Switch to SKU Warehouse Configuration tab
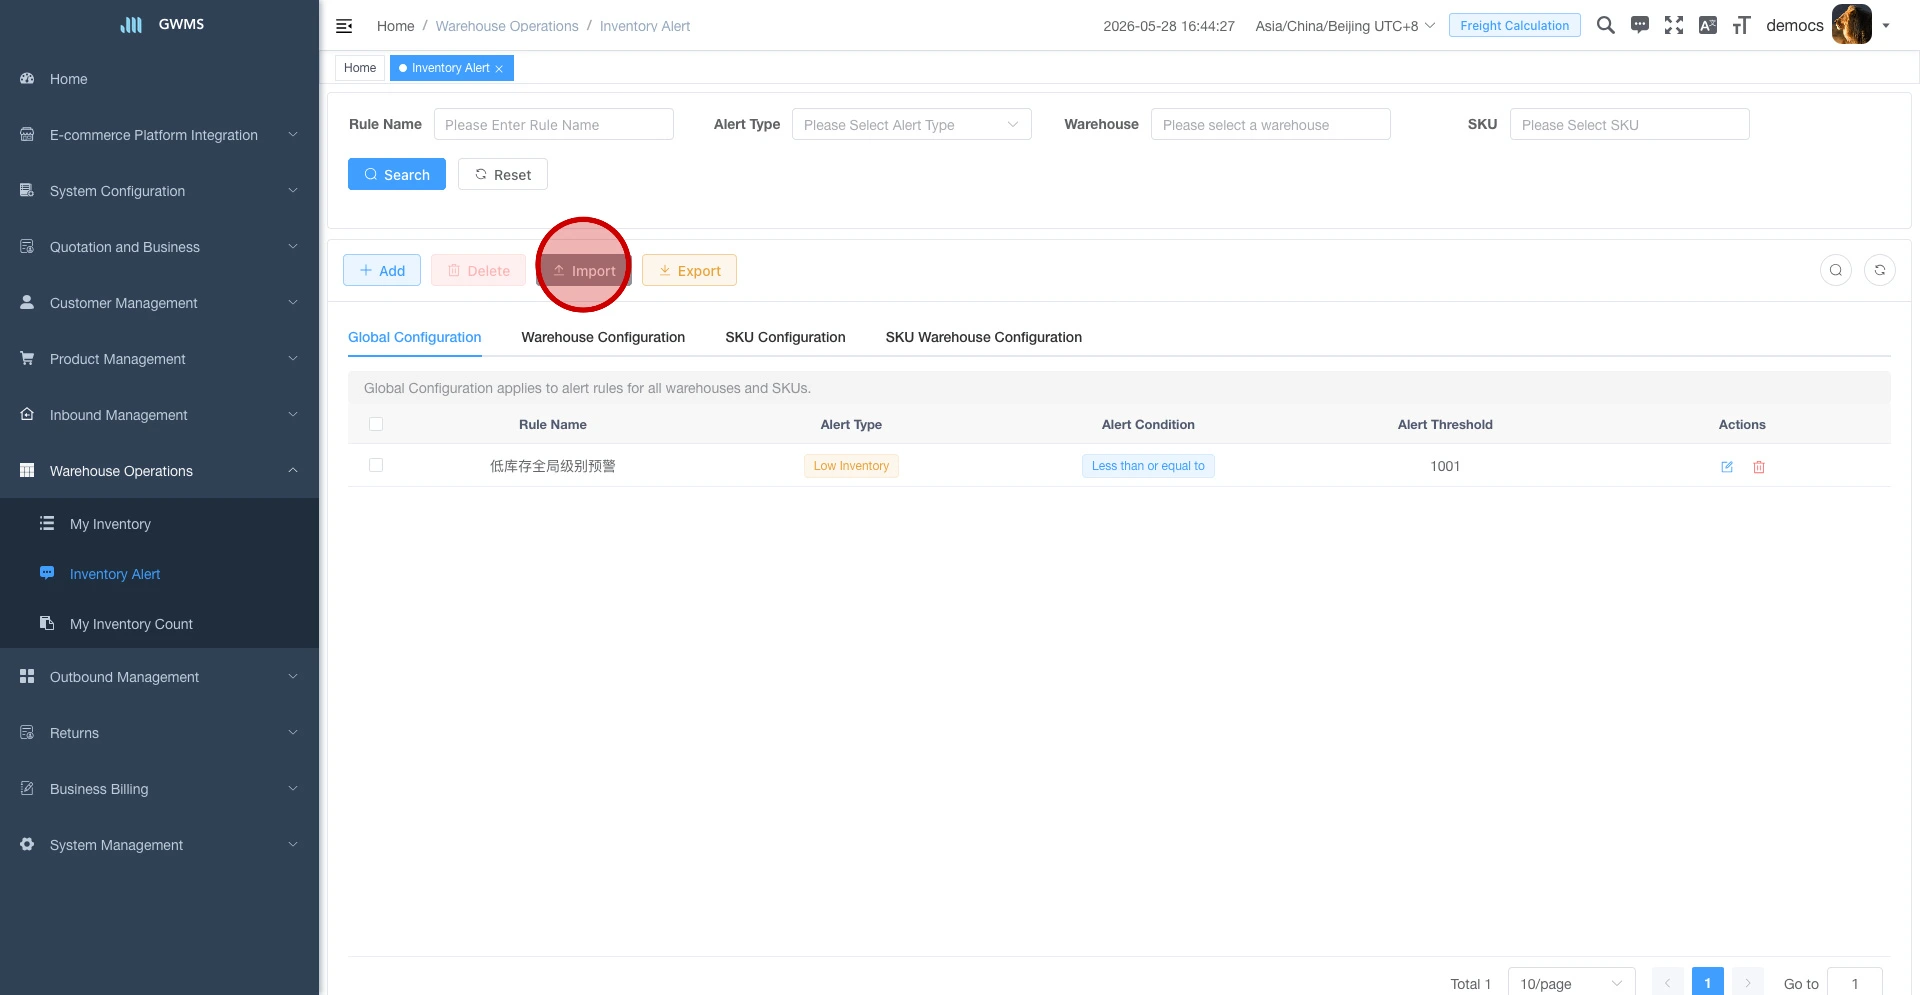Image resolution: width=1920 pixels, height=995 pixels. click(983, 337)
